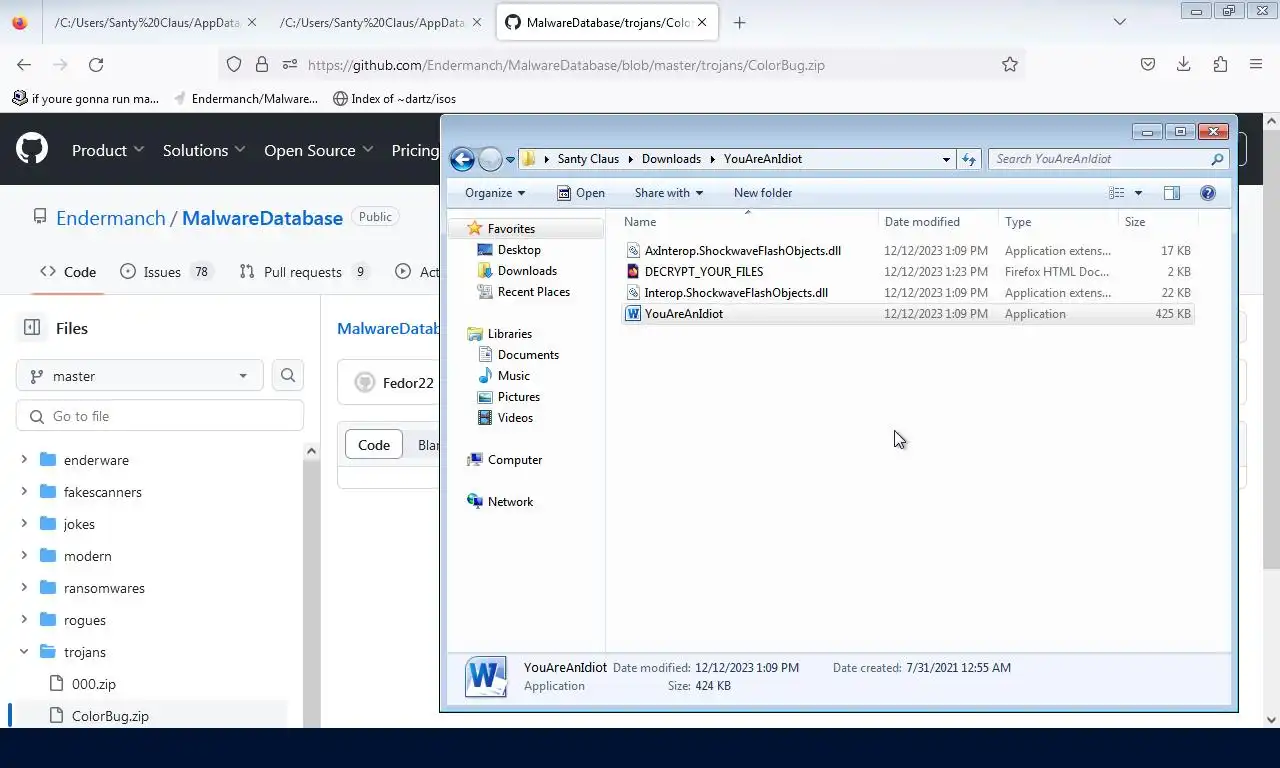
Task: Open the Endermanch user link
Action: pyautogui.click(x=111, y=218)
